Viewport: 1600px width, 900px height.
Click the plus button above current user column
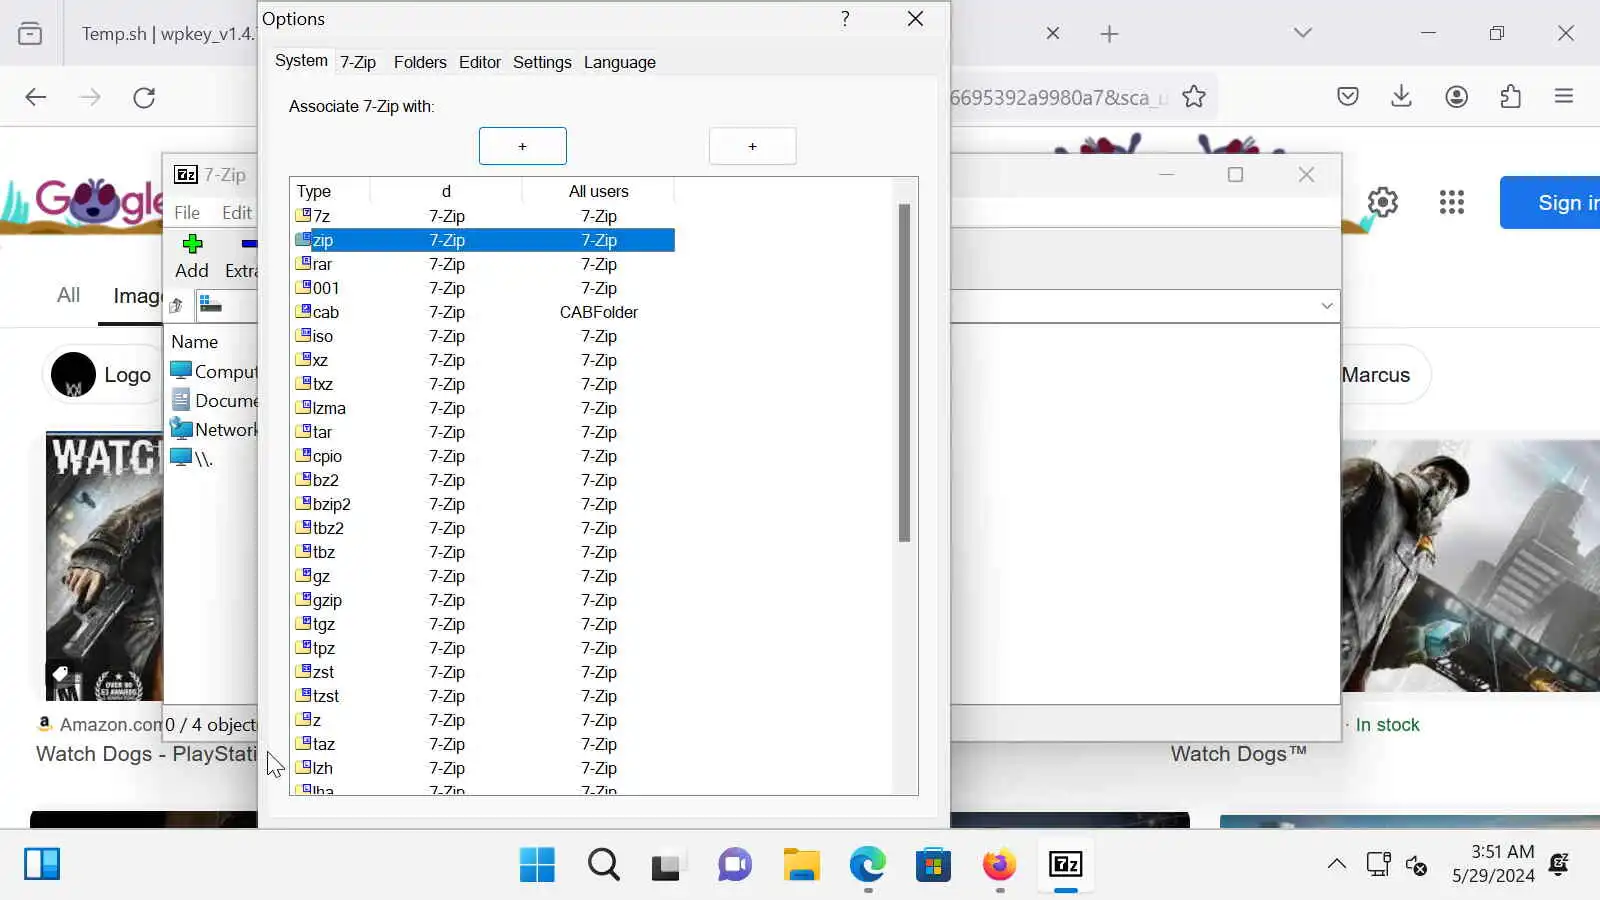(523, 146)
